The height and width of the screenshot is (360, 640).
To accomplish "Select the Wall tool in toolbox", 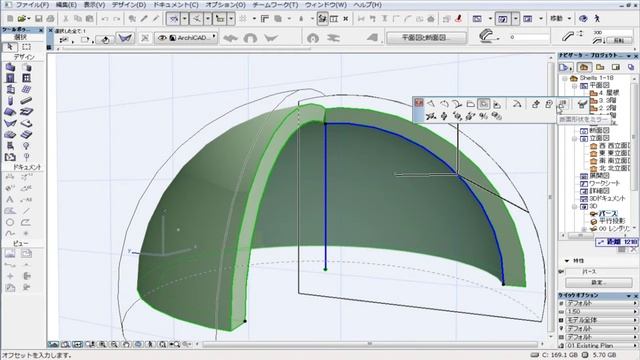I will pyautogui.click(x=10, y=67).
